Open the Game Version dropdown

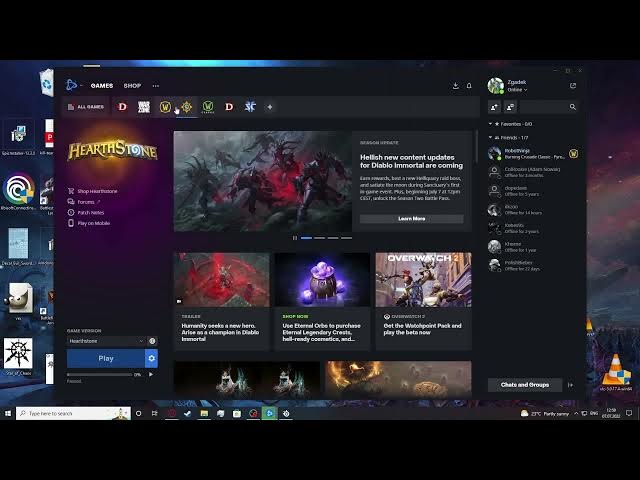tap(106, 341)
